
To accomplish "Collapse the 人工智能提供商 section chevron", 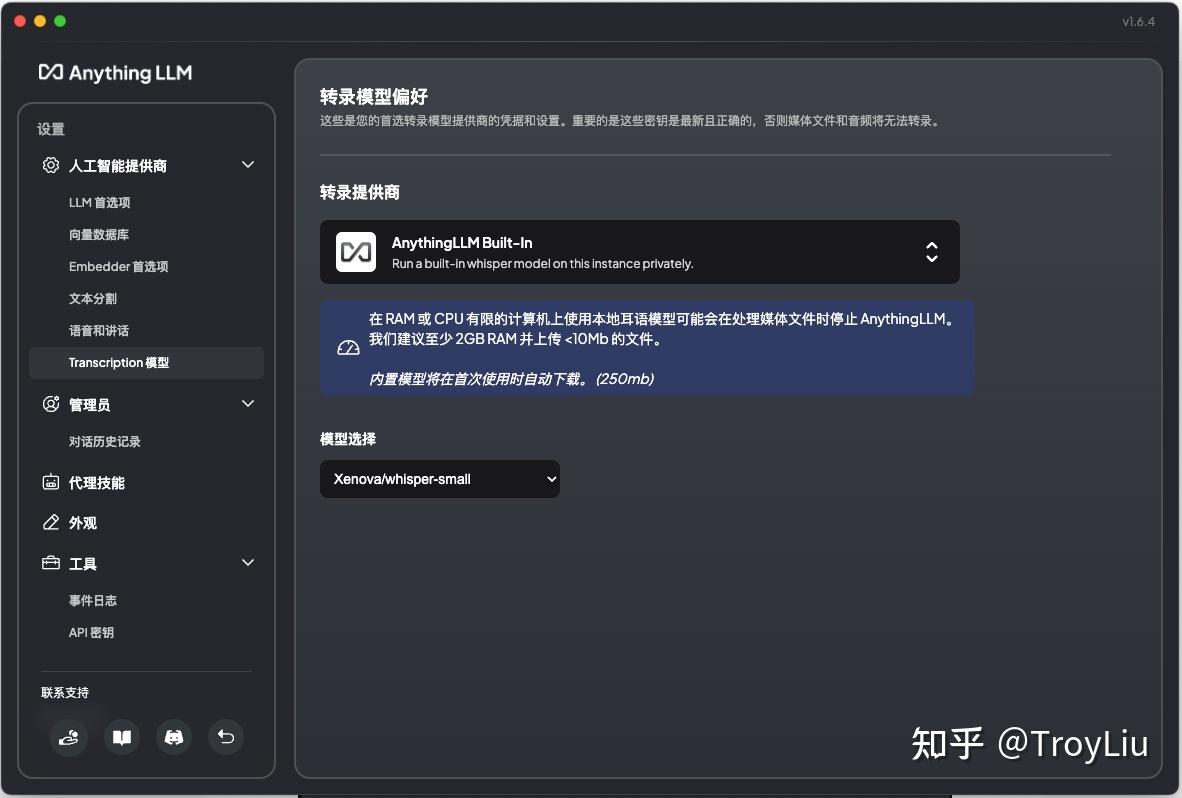I will pos(247,164).
